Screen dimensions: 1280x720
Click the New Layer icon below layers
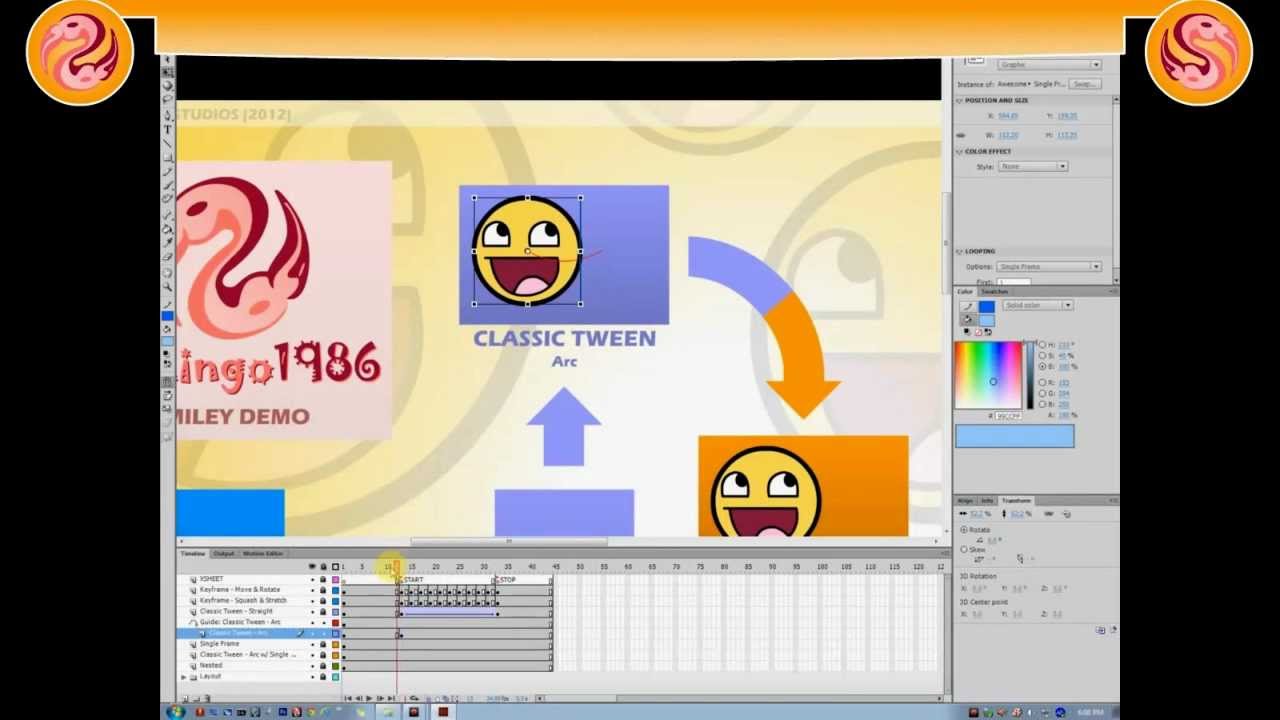[x=184, y=698]
